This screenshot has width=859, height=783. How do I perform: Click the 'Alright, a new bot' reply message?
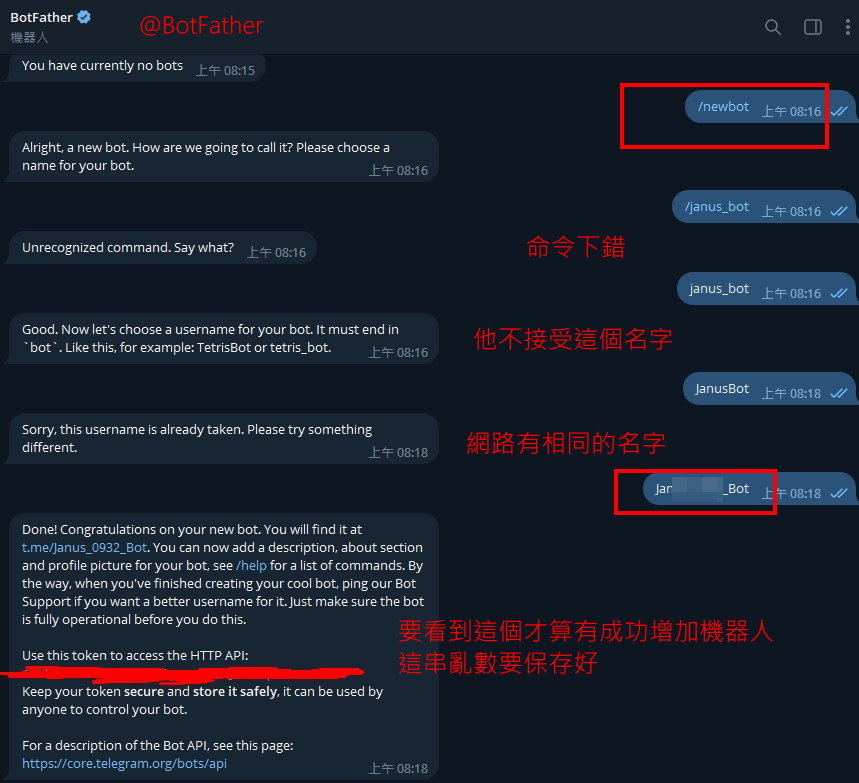point(224,157)
